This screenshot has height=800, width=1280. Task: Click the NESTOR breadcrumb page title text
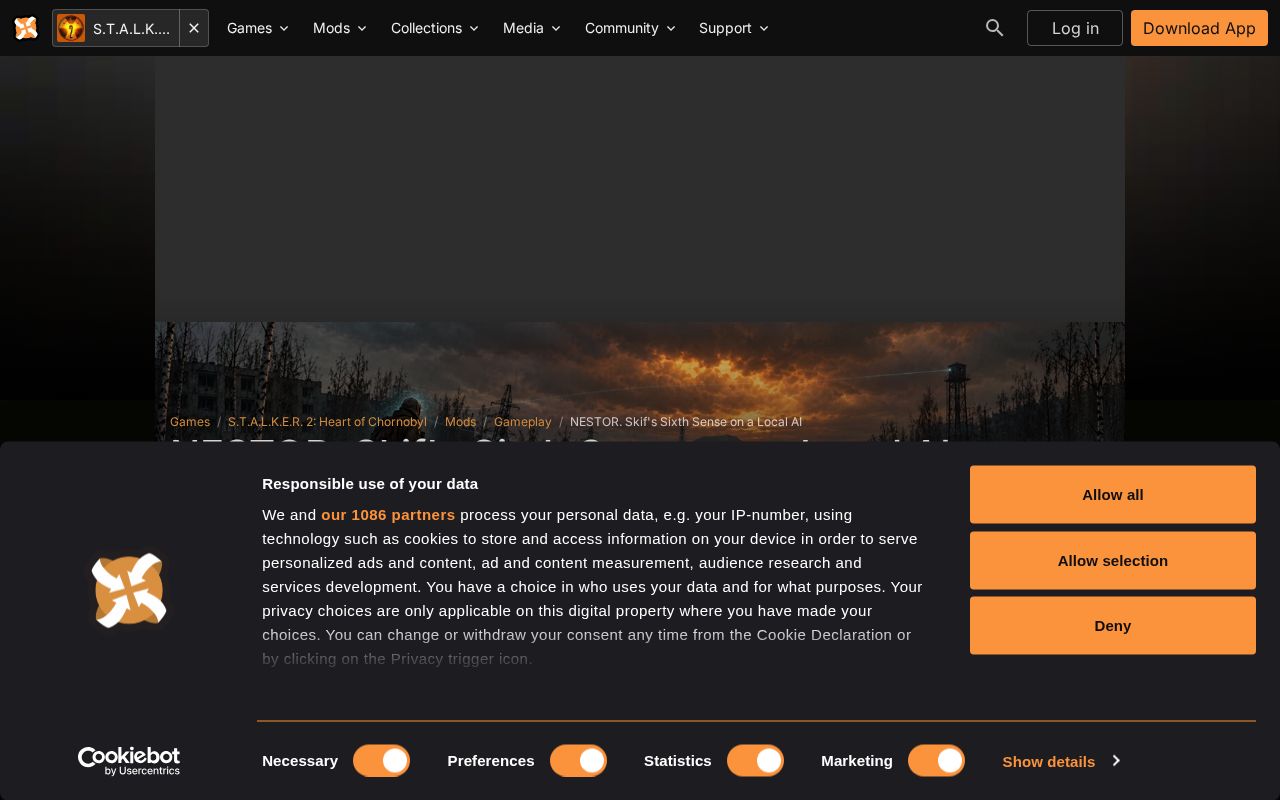(x=686, y=422)
